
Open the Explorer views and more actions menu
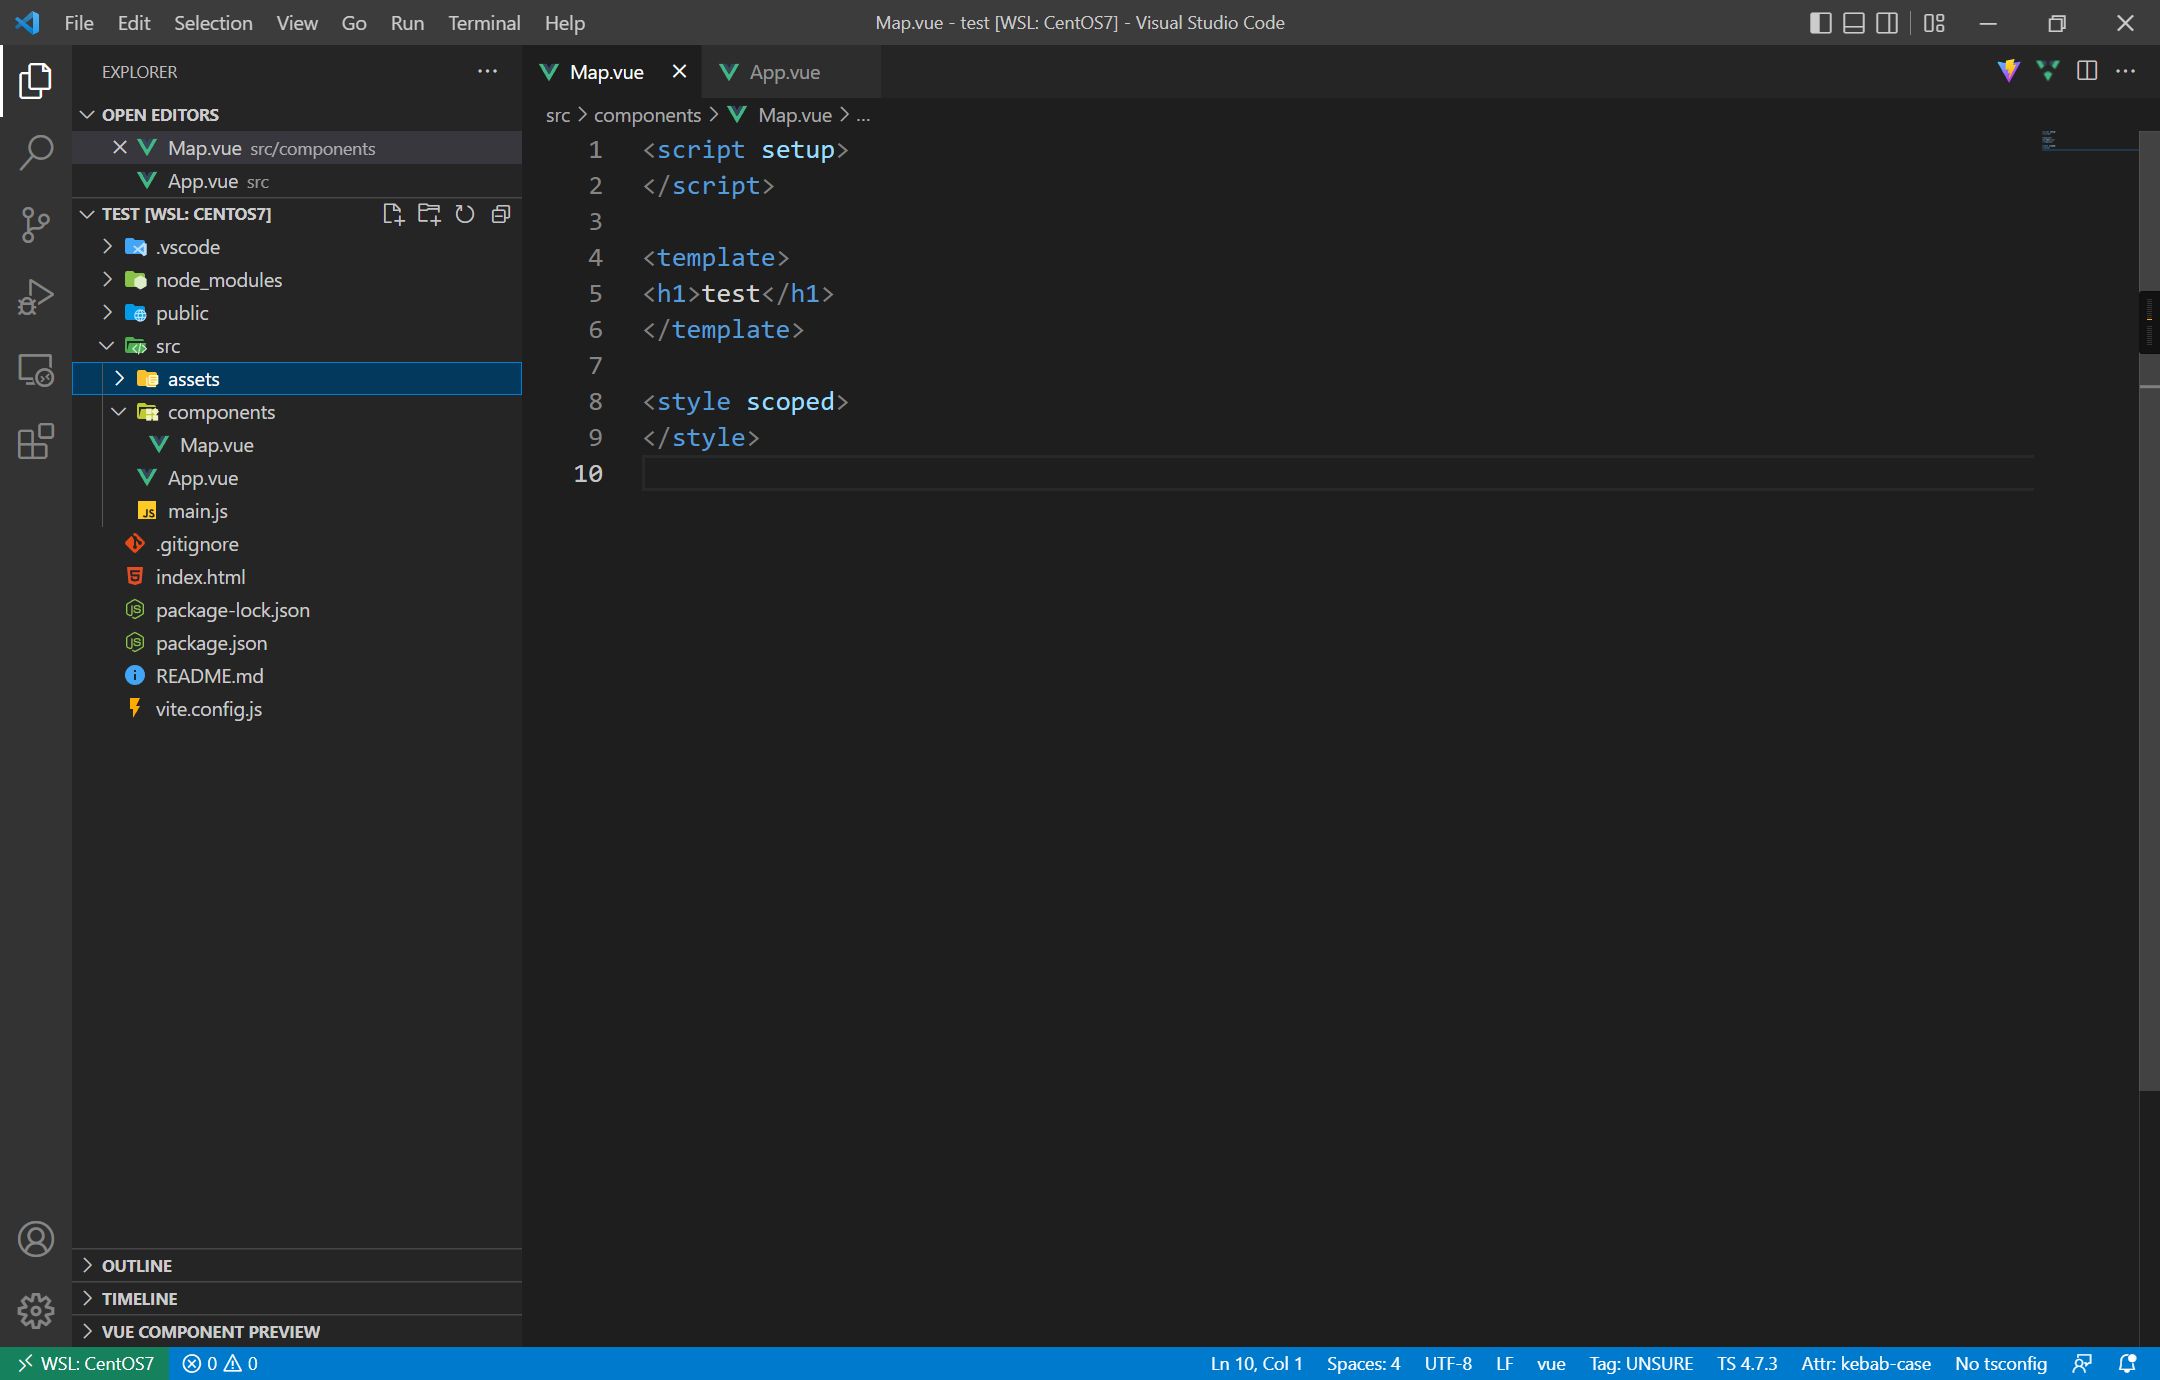click(x=488, y=72)
